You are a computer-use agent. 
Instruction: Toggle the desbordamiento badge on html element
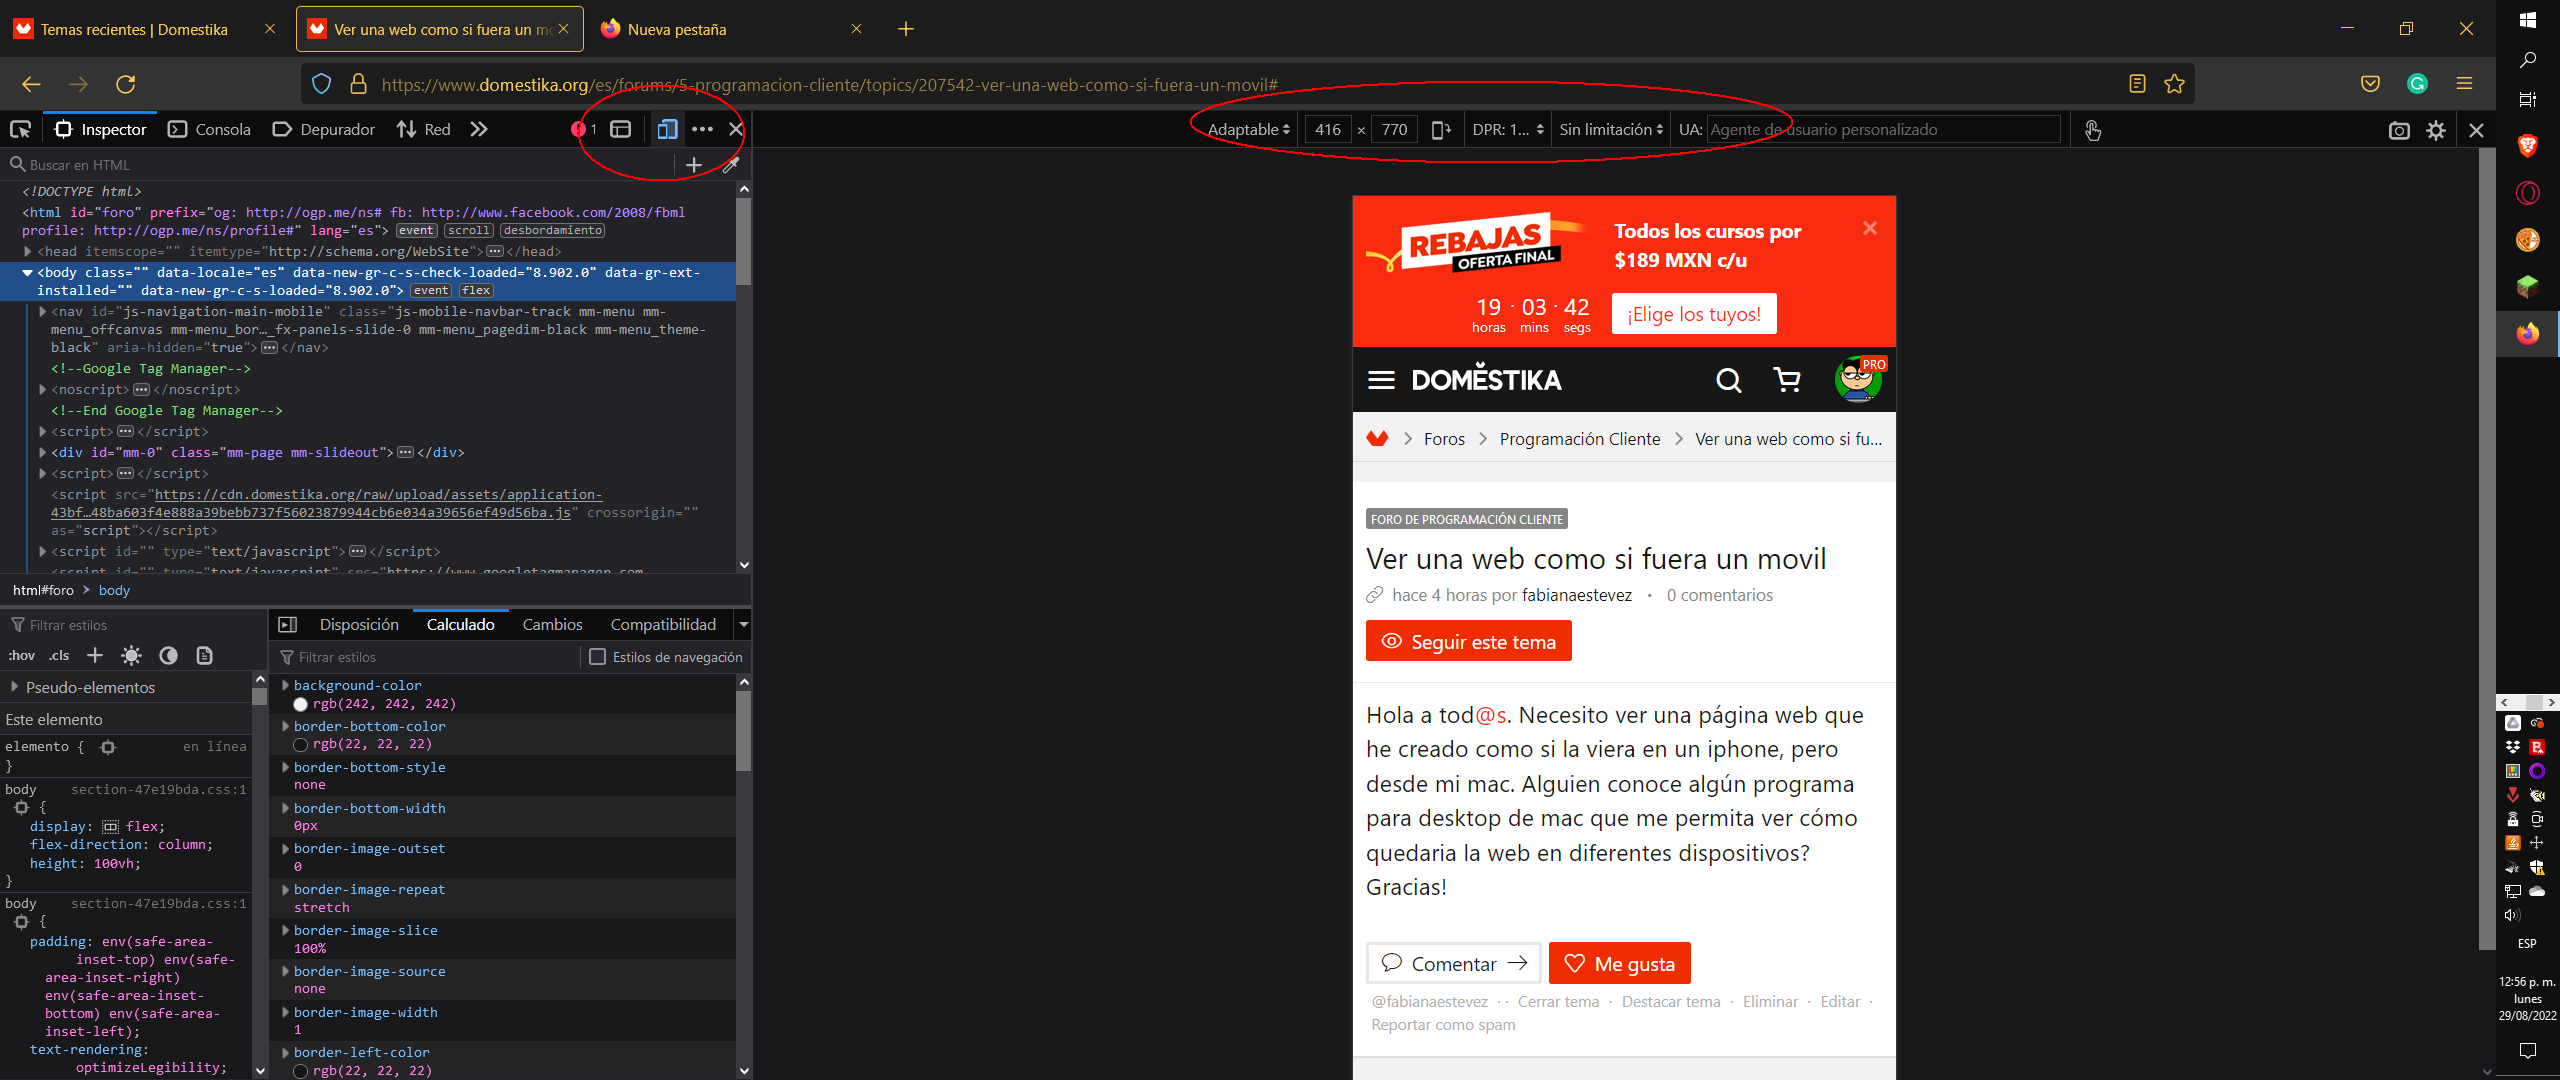pos(552,231)
